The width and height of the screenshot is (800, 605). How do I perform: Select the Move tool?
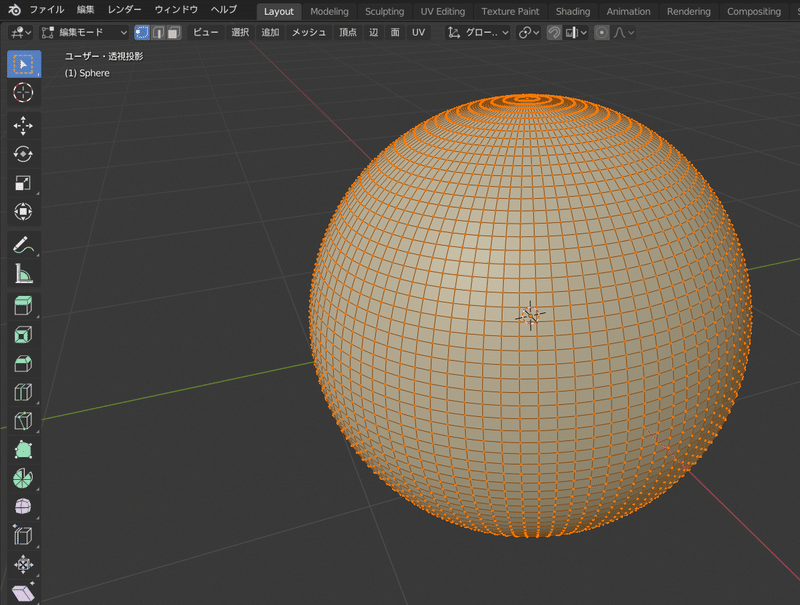click(23, 125)
